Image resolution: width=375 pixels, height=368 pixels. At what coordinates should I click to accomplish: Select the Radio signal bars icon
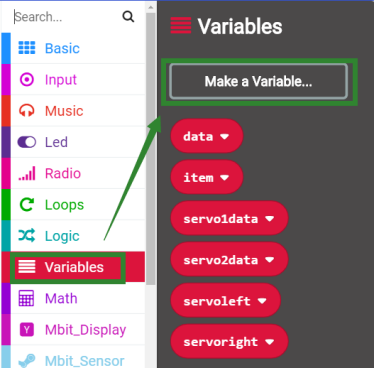27,174
